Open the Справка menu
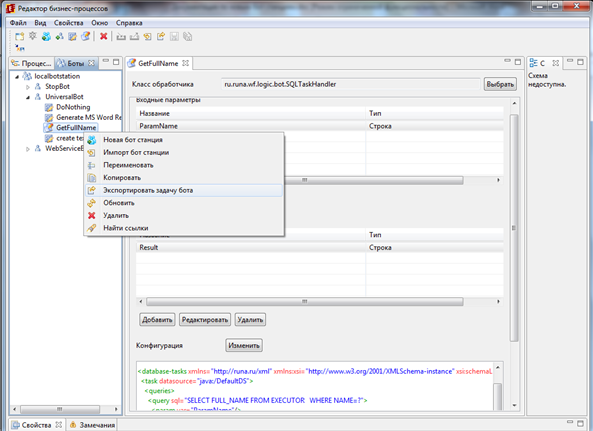Image resolution: width=593 pixels, height=431 pixels. pyautogui.click(x=129, y=23)
